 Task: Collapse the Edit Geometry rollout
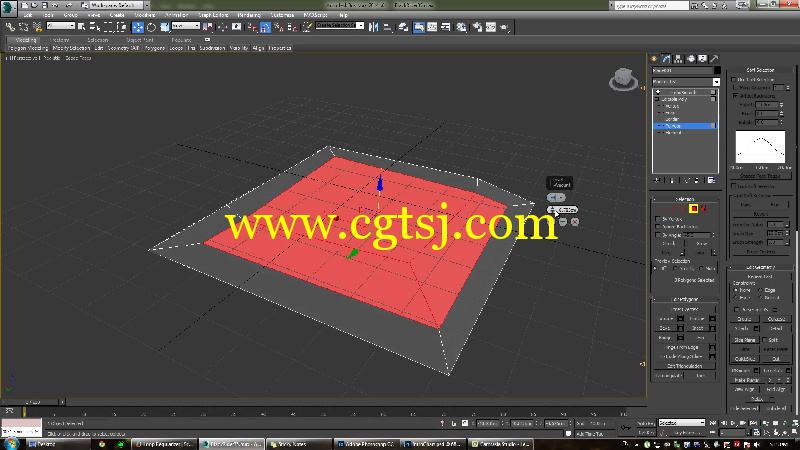(x=760, y=267)
